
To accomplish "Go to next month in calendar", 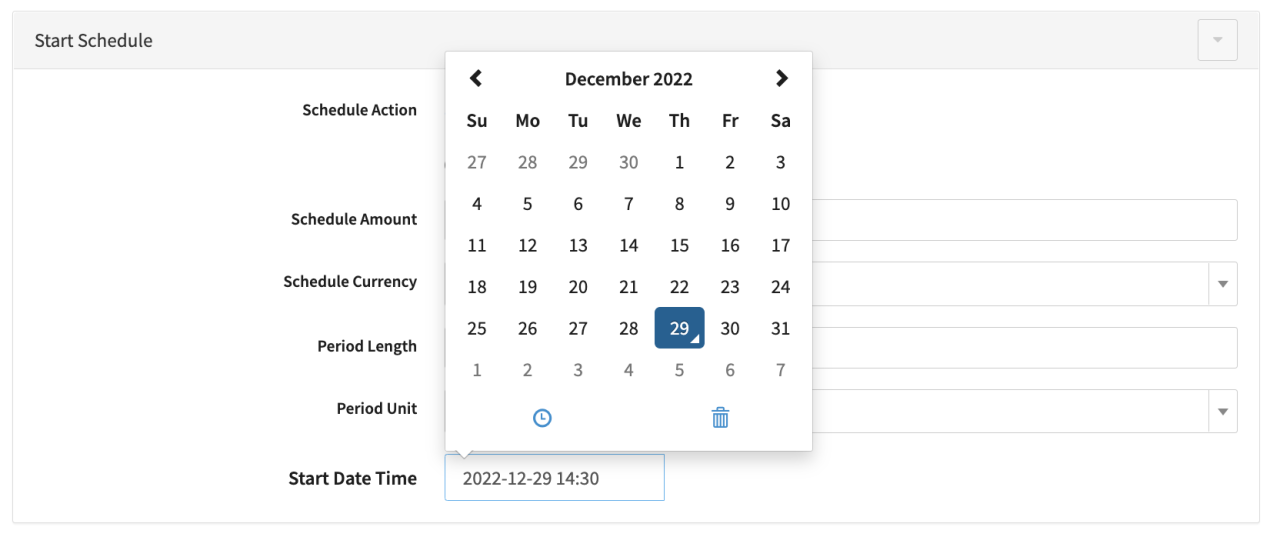I will coord(781,78).
